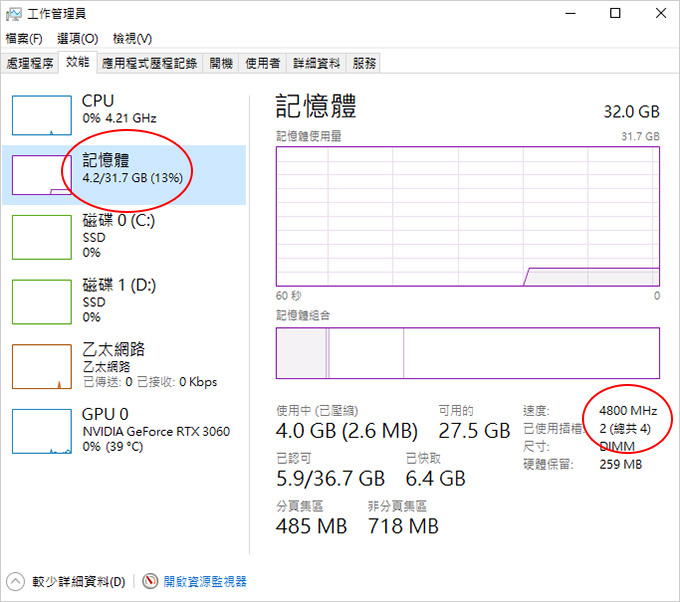Click the 5.9/36.7 GB committed value

tap(330, 479)
